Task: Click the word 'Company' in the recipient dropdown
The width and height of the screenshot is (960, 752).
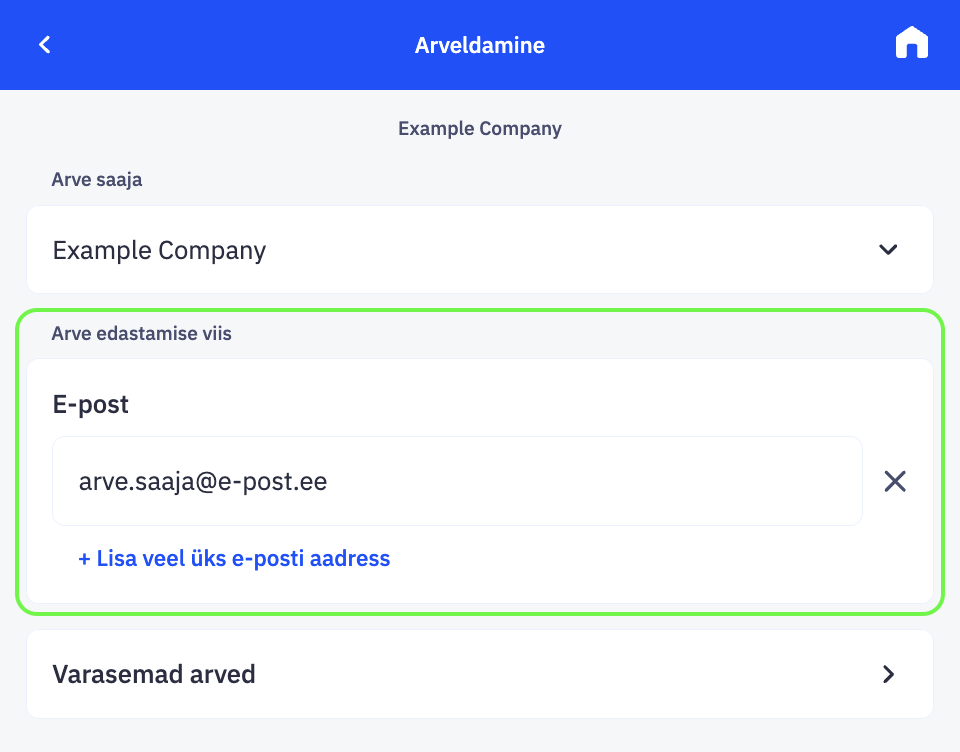Action: (x=212, y=250)
